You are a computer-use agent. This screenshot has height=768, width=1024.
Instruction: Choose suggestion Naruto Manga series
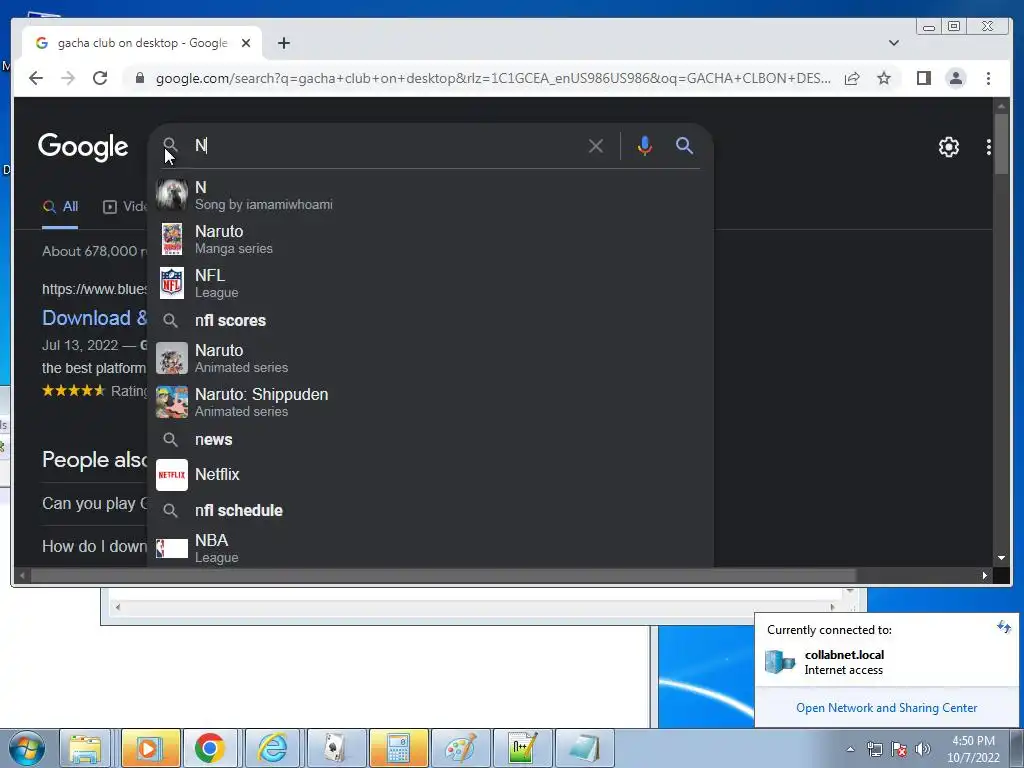pos(430,239)
